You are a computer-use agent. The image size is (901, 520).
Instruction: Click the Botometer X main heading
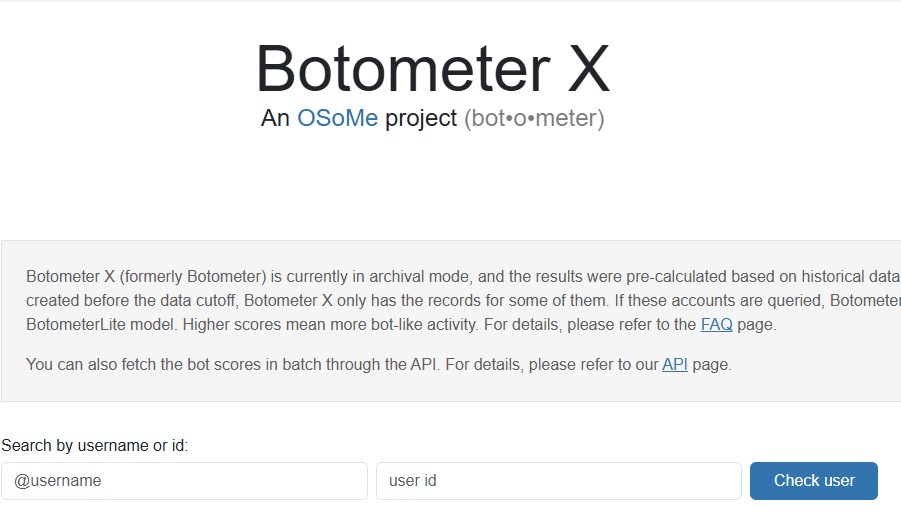pos(432,68)
